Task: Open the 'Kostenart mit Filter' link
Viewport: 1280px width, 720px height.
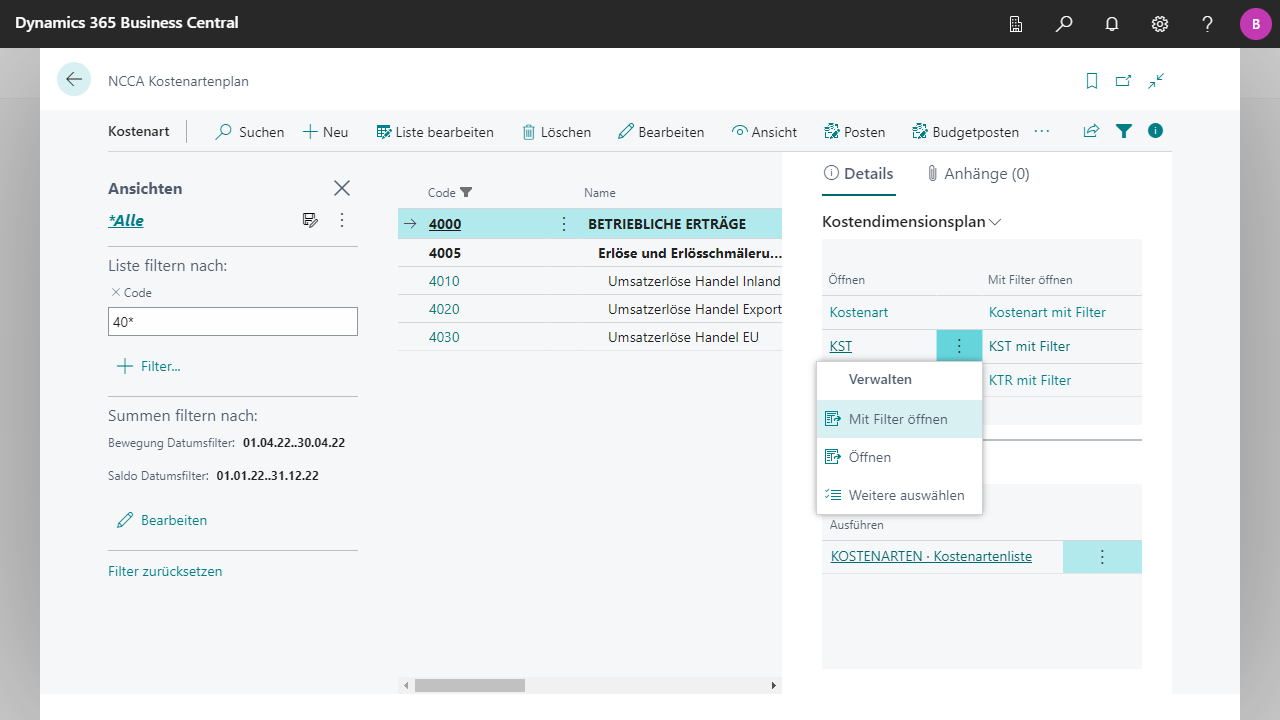Action: coord(1047,312)
